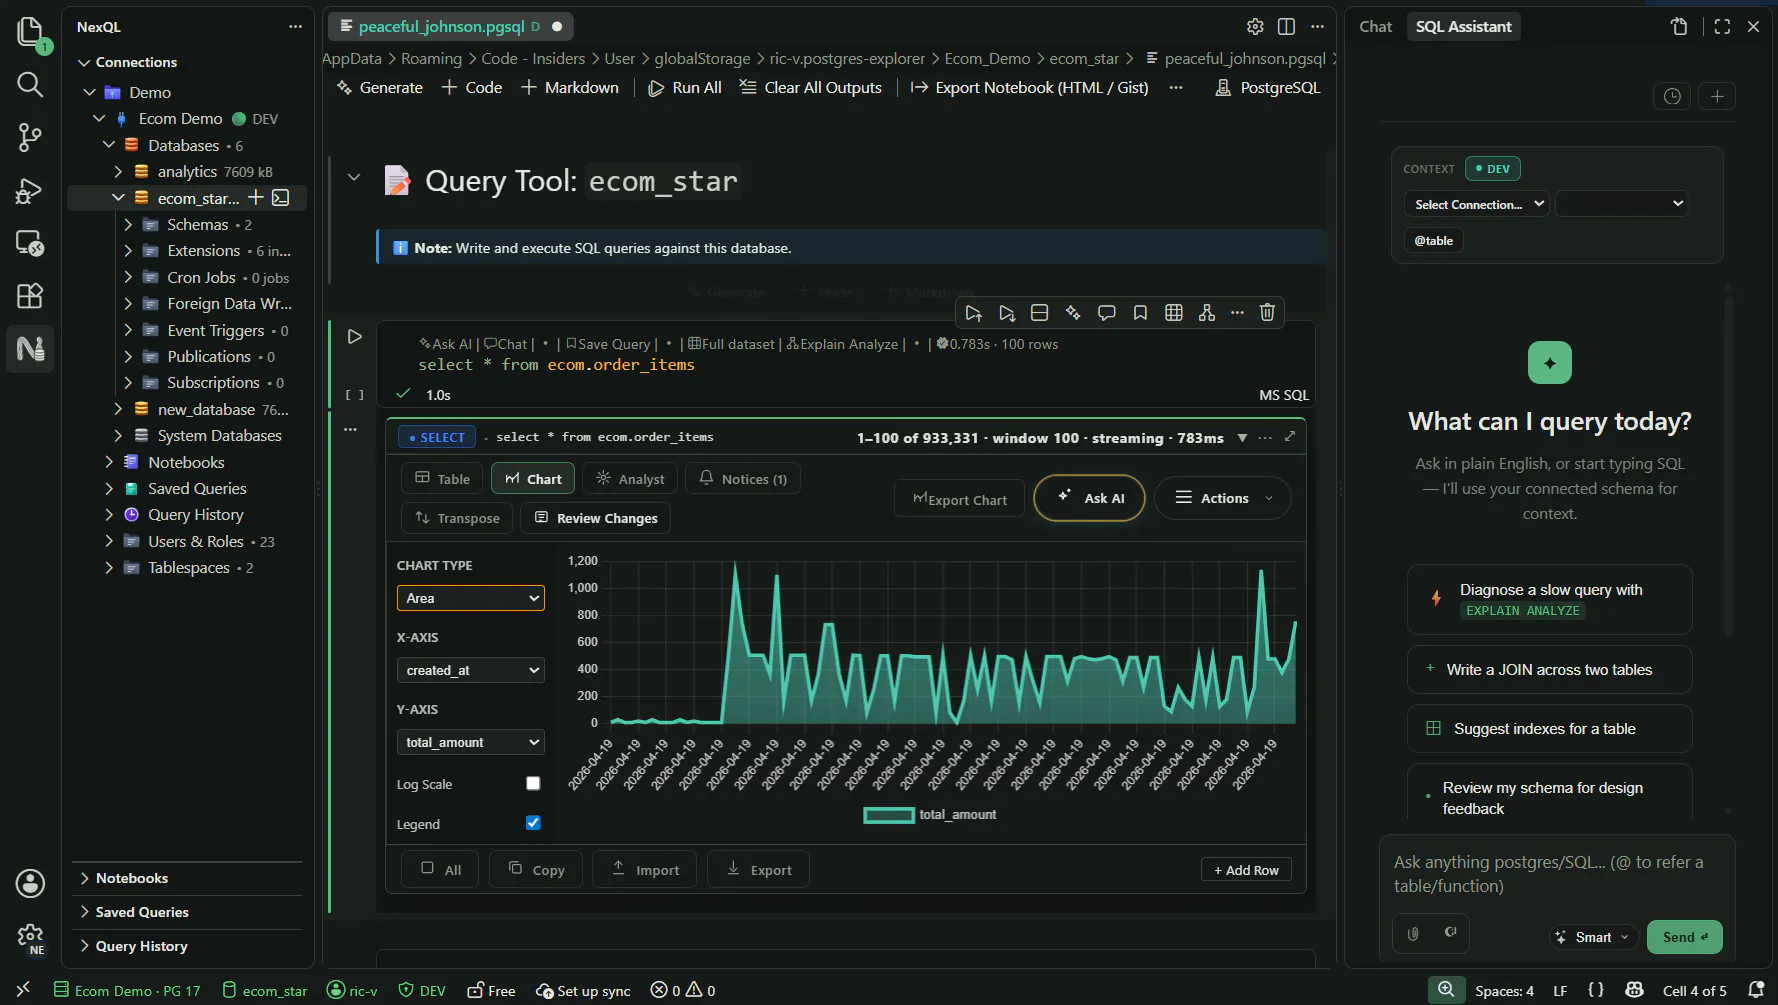Open the Y-Axis dropdown showing total_amount
1778x1005 pixels.
tap(471, 742)
